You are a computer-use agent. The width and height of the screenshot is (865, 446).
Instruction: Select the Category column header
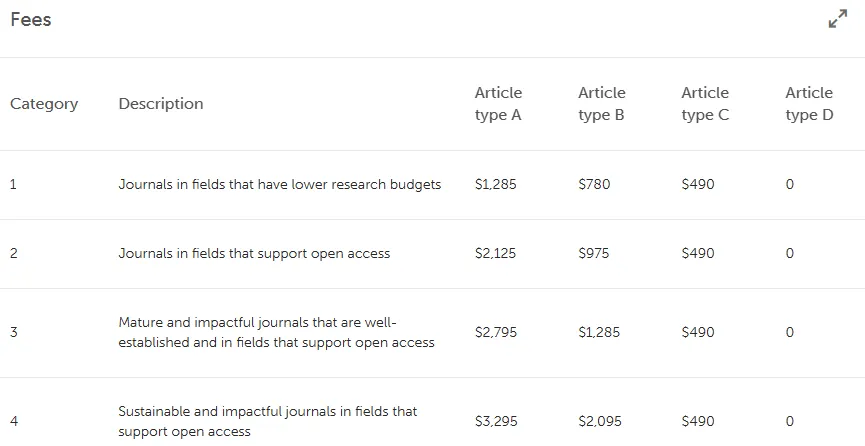[44, 104]
